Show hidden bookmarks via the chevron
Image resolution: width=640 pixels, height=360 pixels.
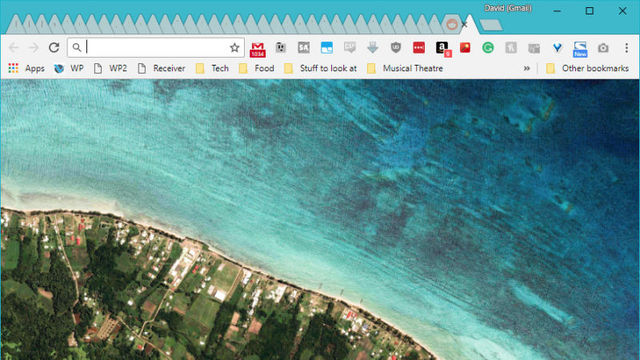[527, 68]
